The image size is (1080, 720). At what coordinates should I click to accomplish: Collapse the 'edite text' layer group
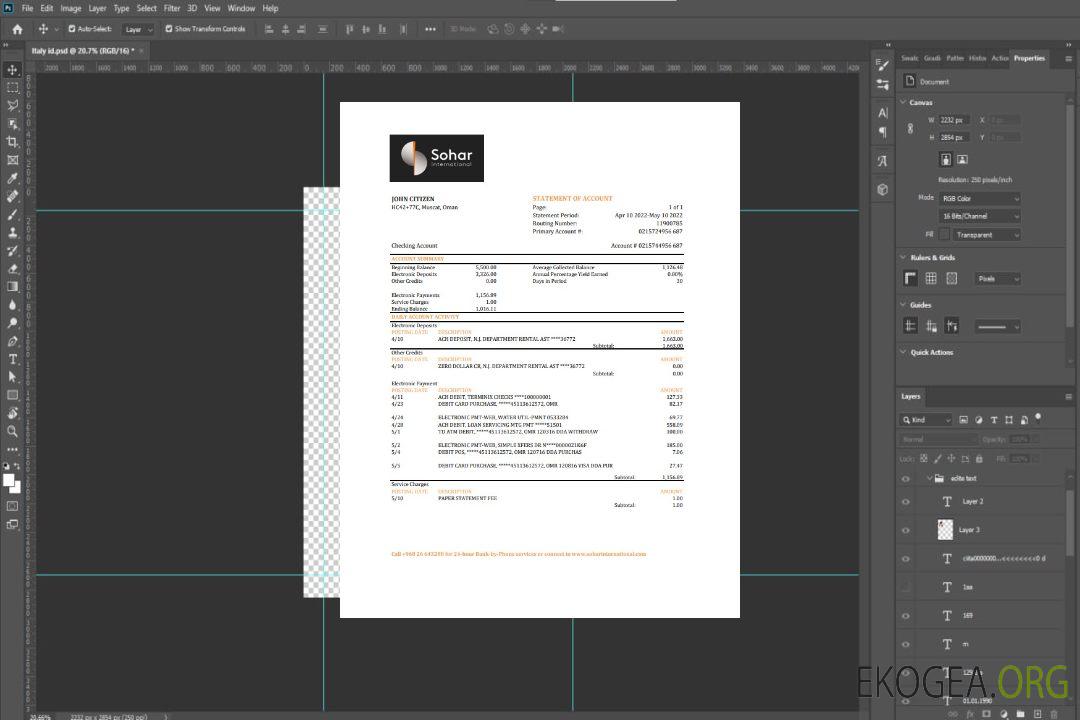929,478
